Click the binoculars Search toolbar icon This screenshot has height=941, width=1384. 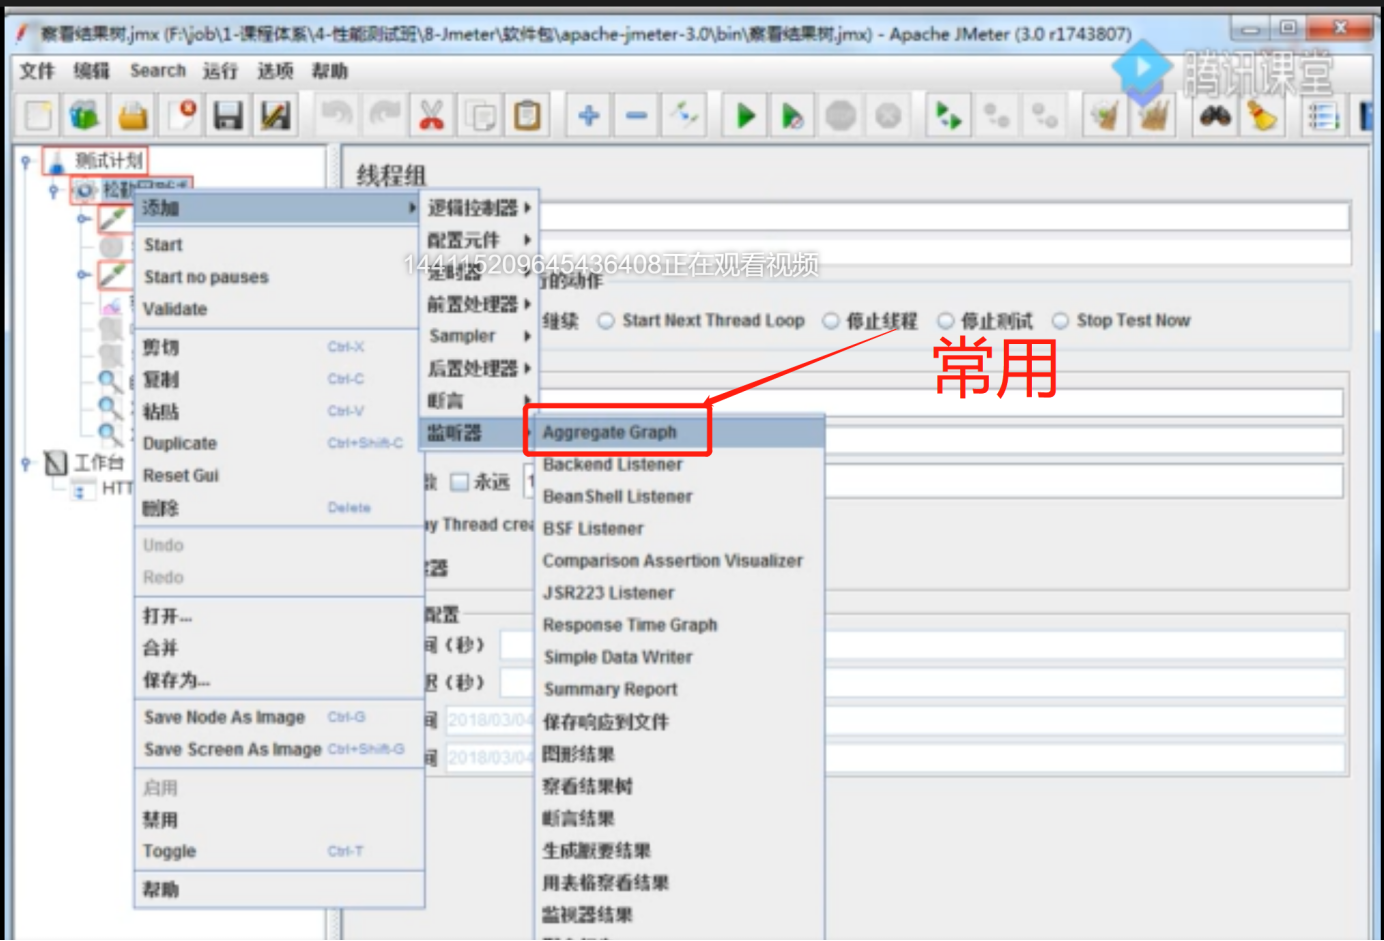pyautogui.click(x=1215, y=116)
